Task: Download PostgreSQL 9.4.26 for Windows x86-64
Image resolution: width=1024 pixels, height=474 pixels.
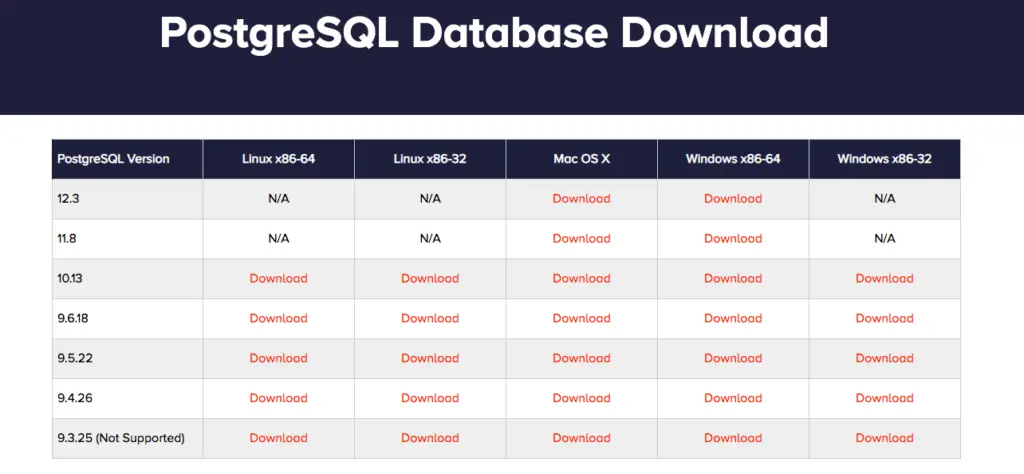Action: point(733,398)
